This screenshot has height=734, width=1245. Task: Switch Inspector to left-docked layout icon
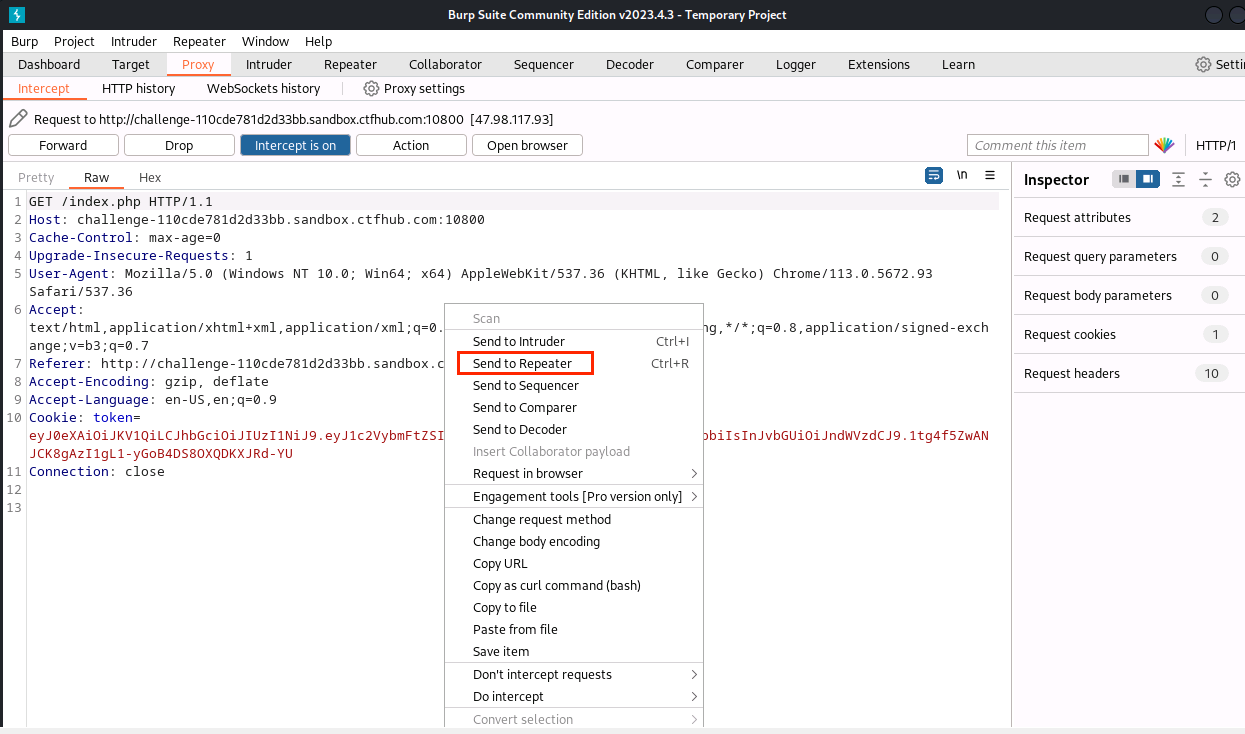[1124, 179]
